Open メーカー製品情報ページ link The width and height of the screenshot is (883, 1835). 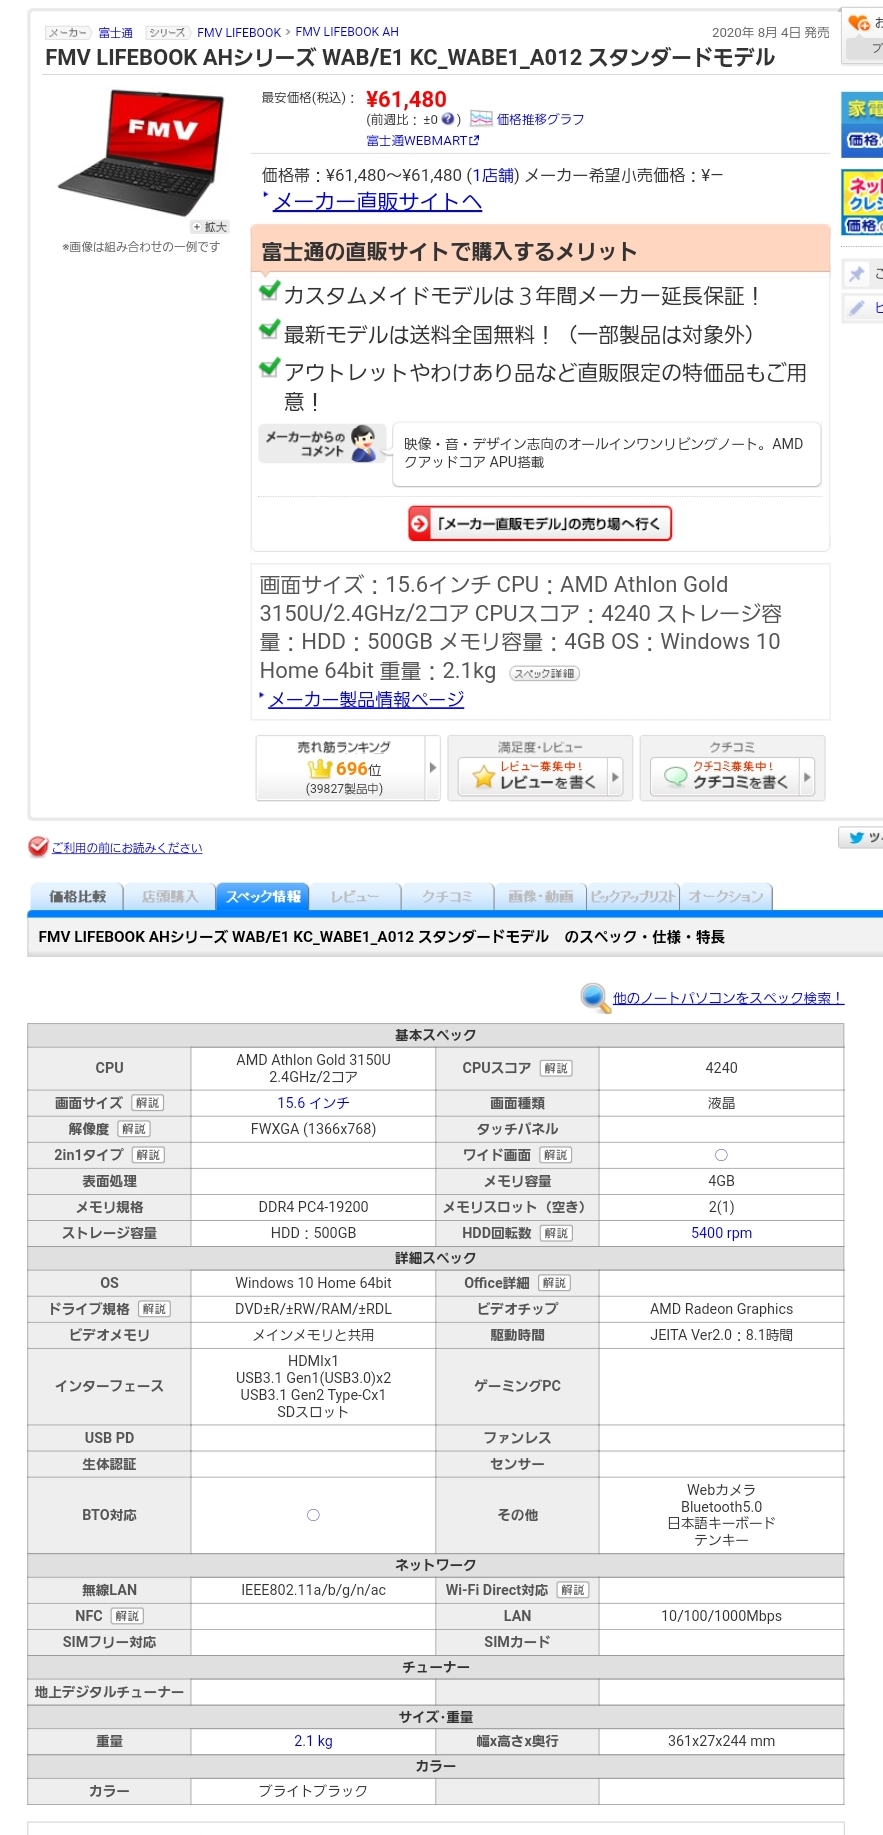366,699
